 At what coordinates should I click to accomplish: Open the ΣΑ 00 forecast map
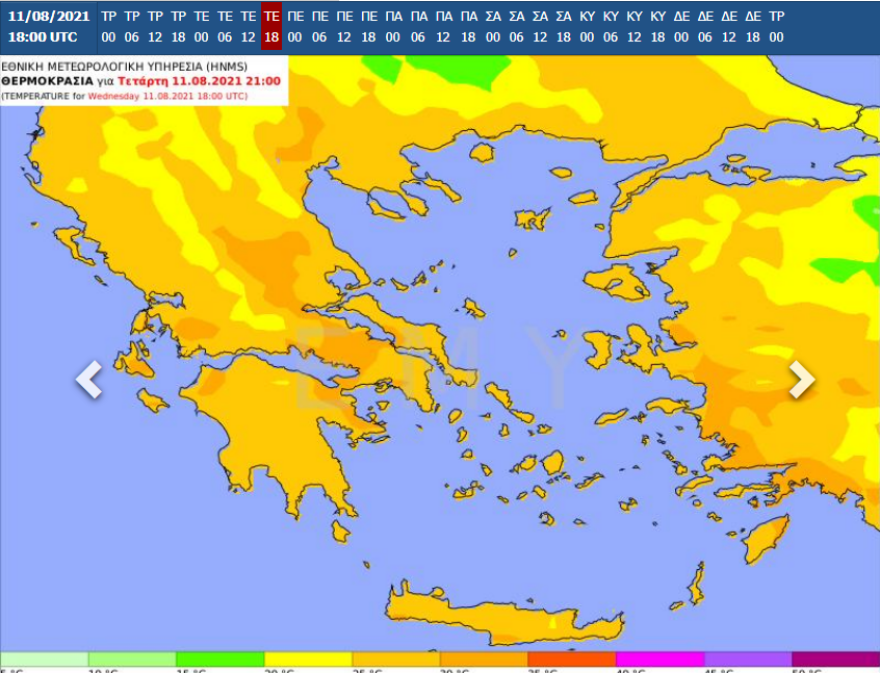click(493, 26)
